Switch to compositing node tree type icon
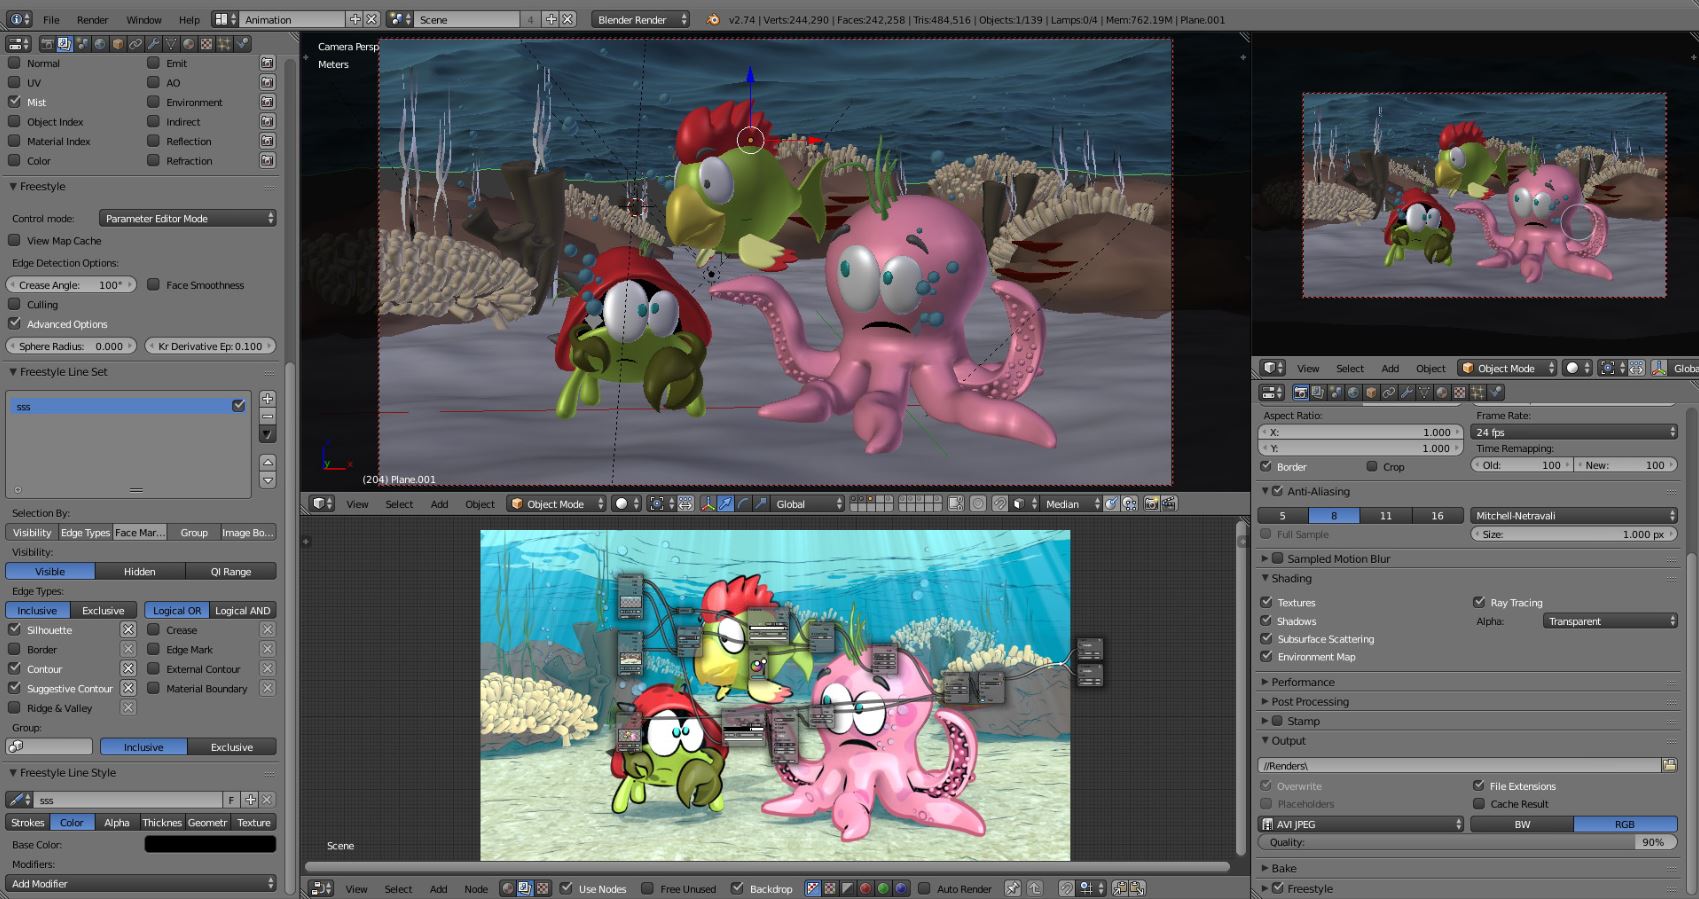This screenshot has width=1699, height=899. point(525,888)
